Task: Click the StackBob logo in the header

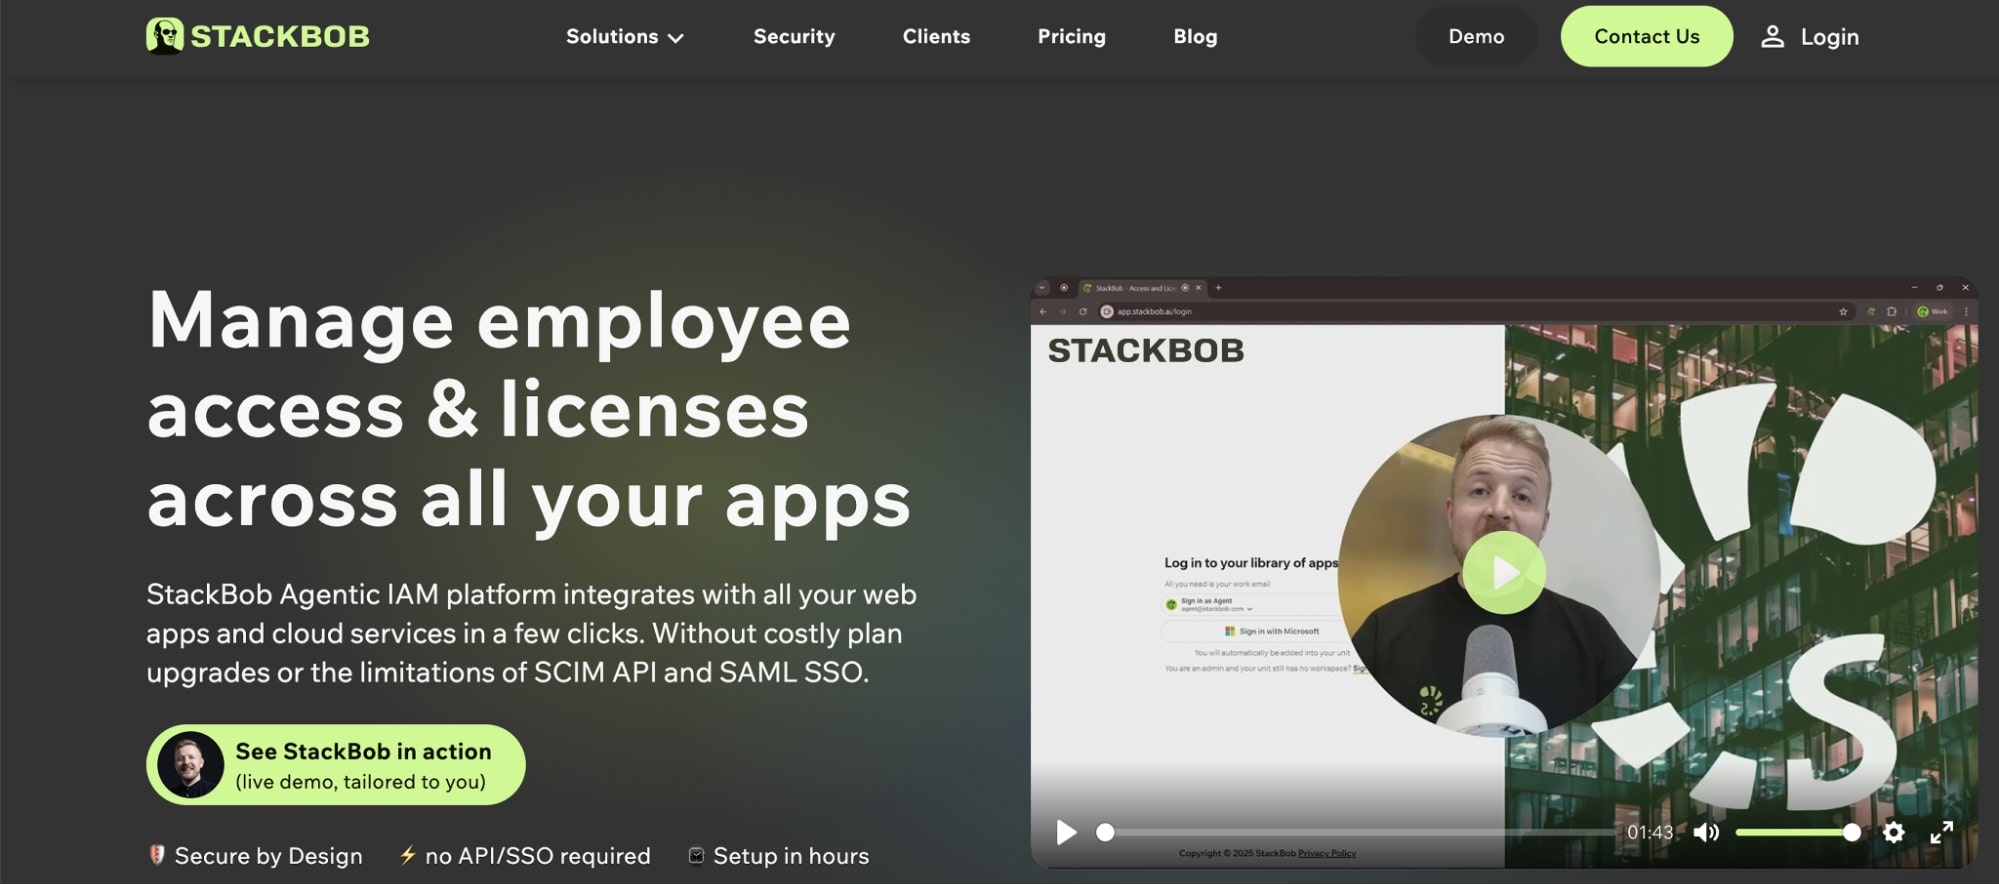Action: [x=258, y=36]
